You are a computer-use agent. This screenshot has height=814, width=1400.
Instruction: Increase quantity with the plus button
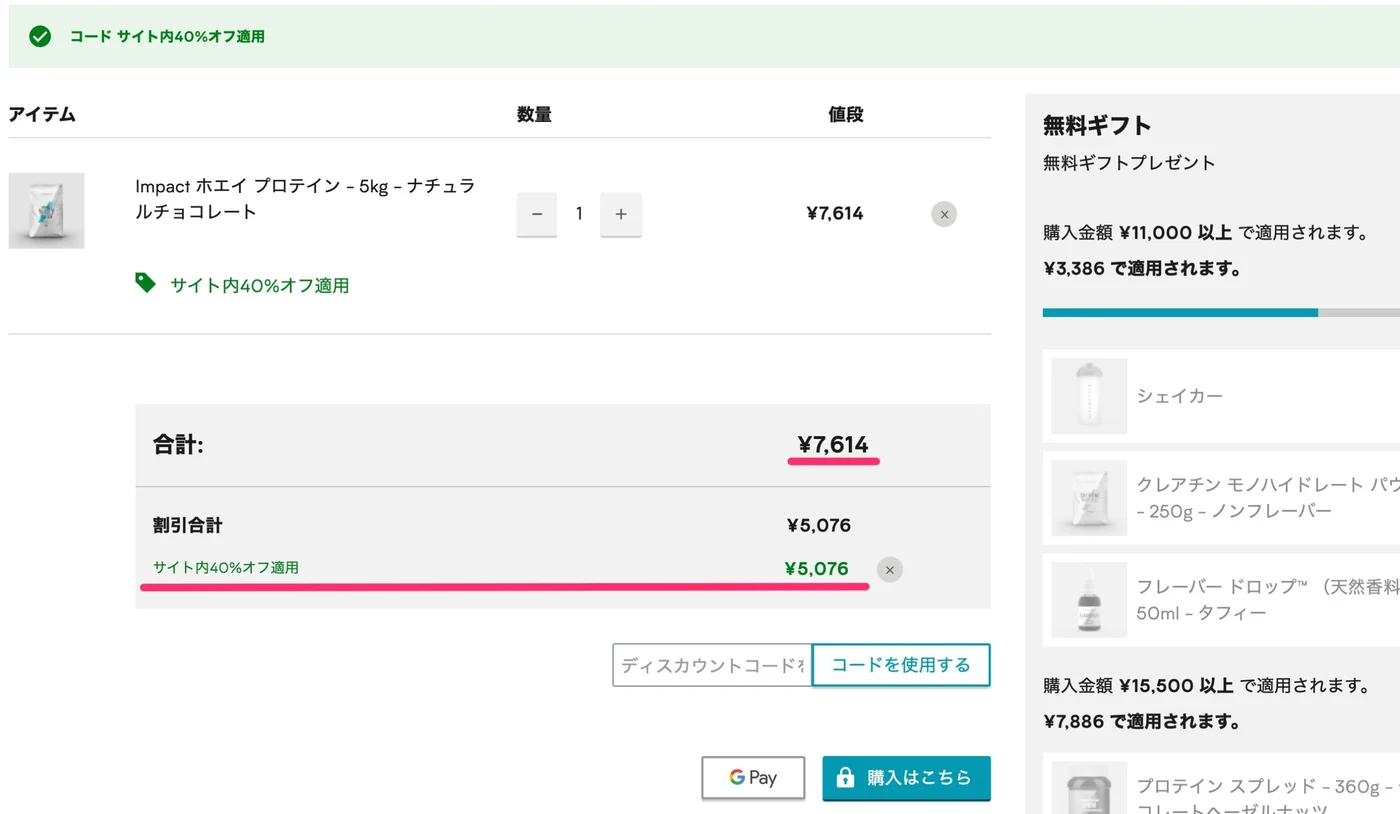[621, 214]
